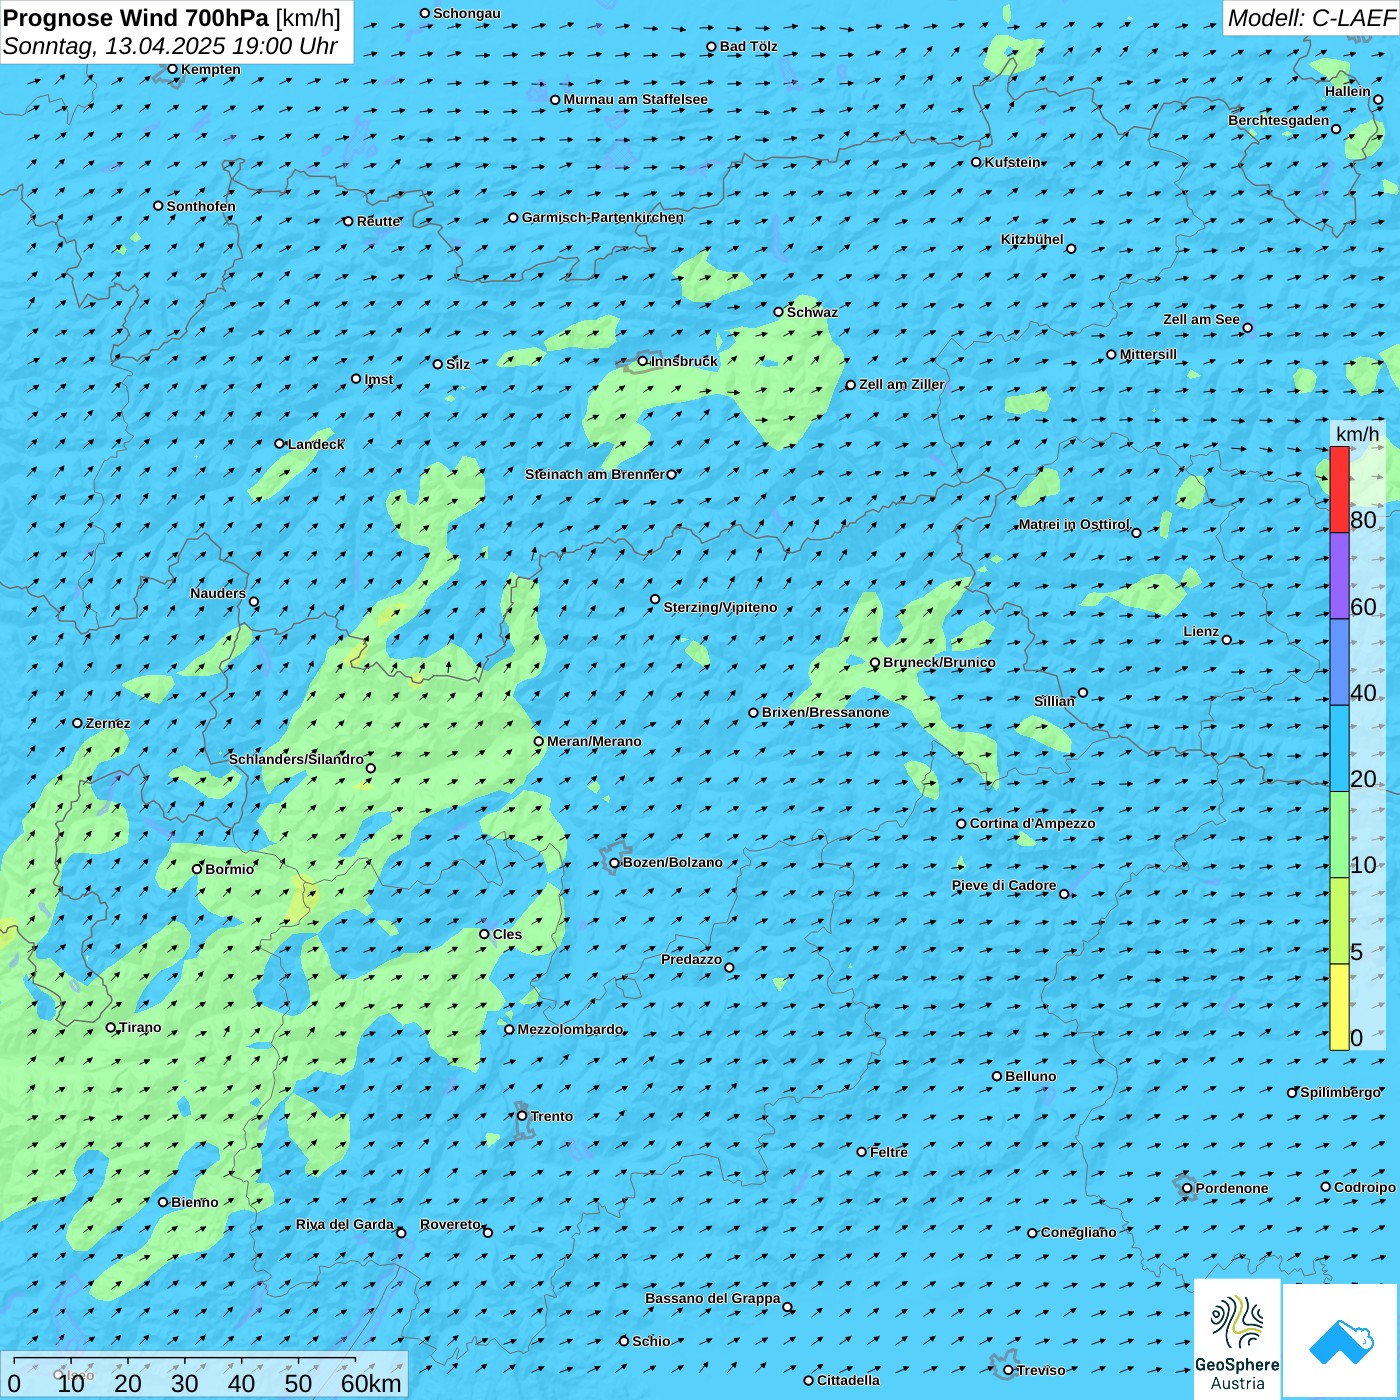Click the Bormio city label
This screenshot has width=1400, height=1400.
[229, 869]
